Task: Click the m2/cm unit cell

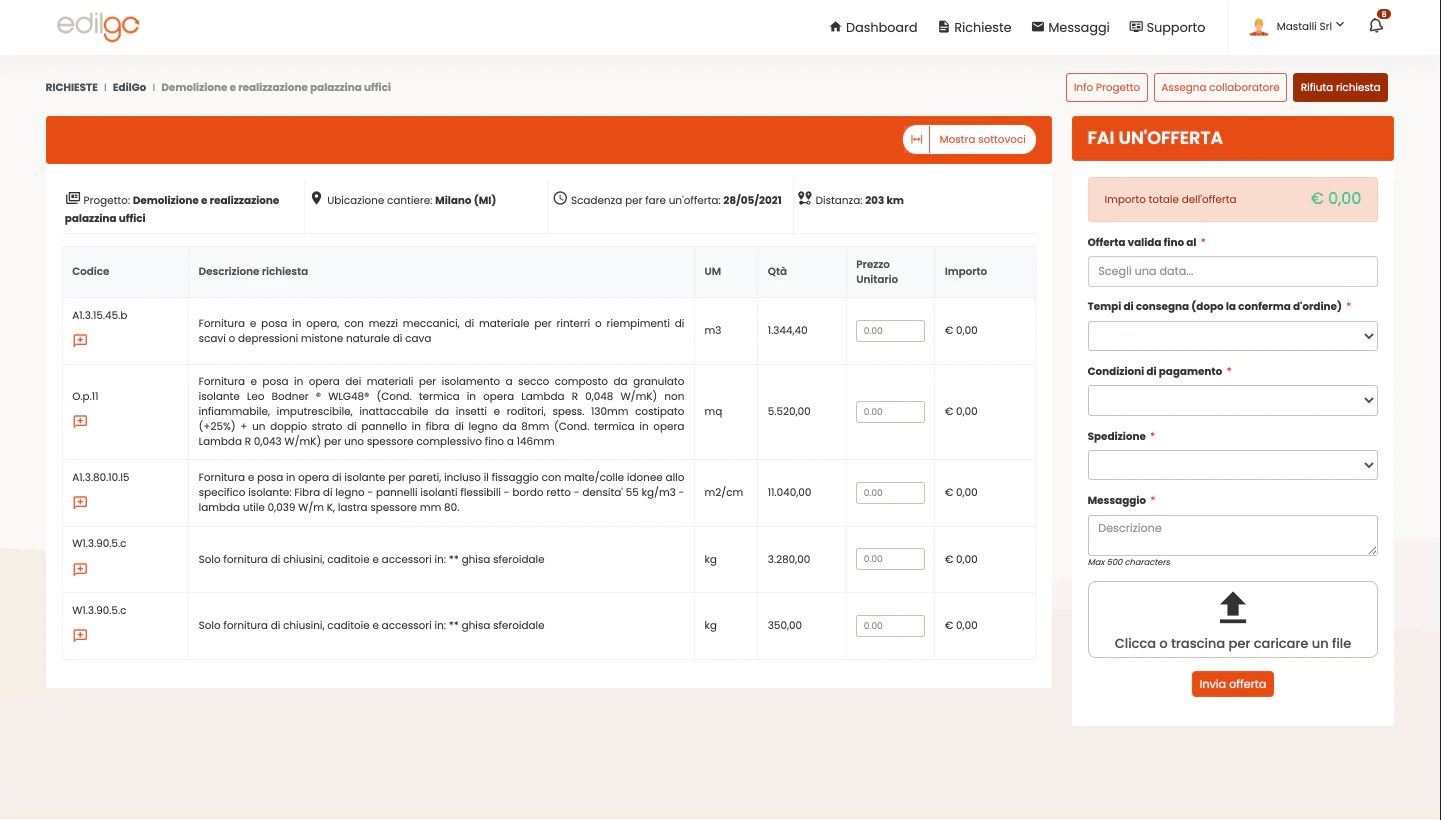Action: (x=724, y=492)
